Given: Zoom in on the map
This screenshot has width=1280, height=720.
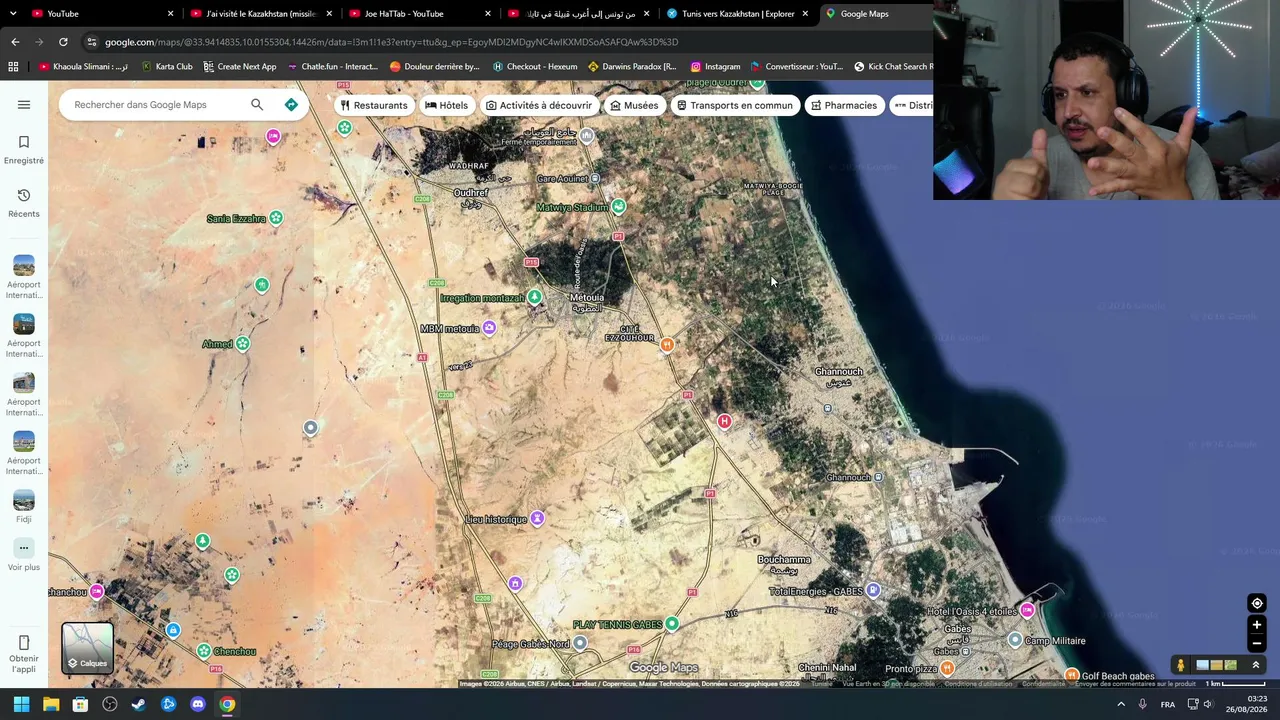Looking at the screenshot, I should coord(1257,625).
